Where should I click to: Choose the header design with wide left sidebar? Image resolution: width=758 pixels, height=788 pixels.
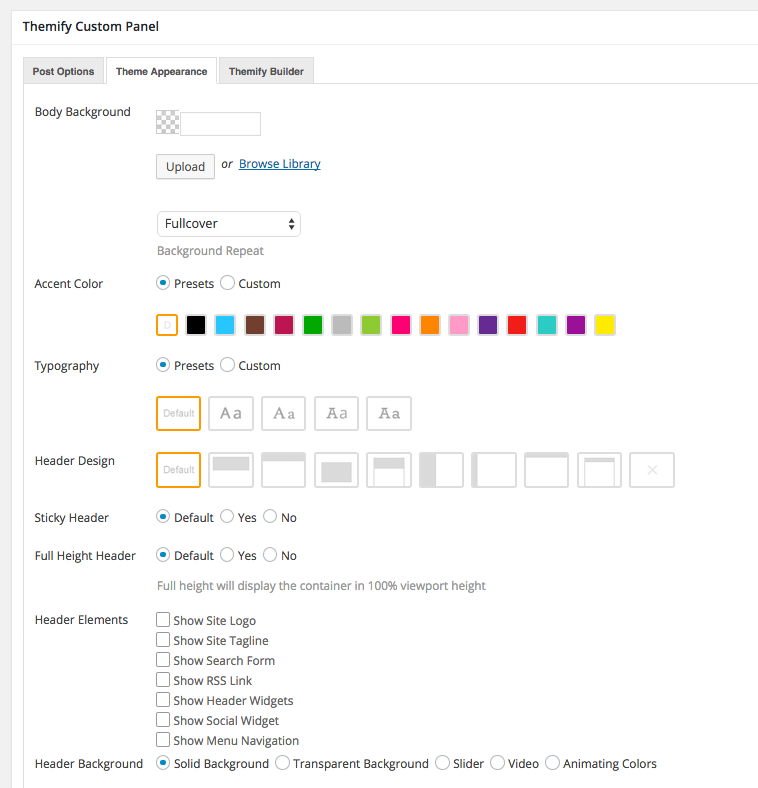pyautogui.click(x=441, y=470)
